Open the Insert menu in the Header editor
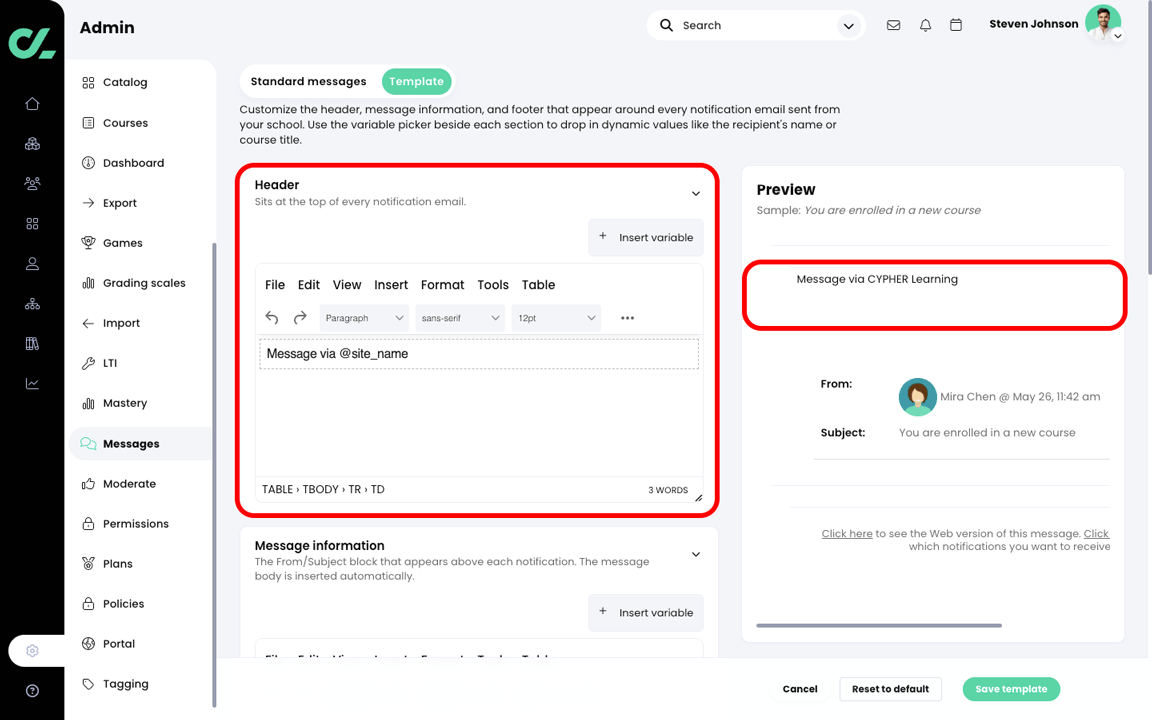This screenshot has height=720, width=1152. pyautogui.click(x=391, y=285)
